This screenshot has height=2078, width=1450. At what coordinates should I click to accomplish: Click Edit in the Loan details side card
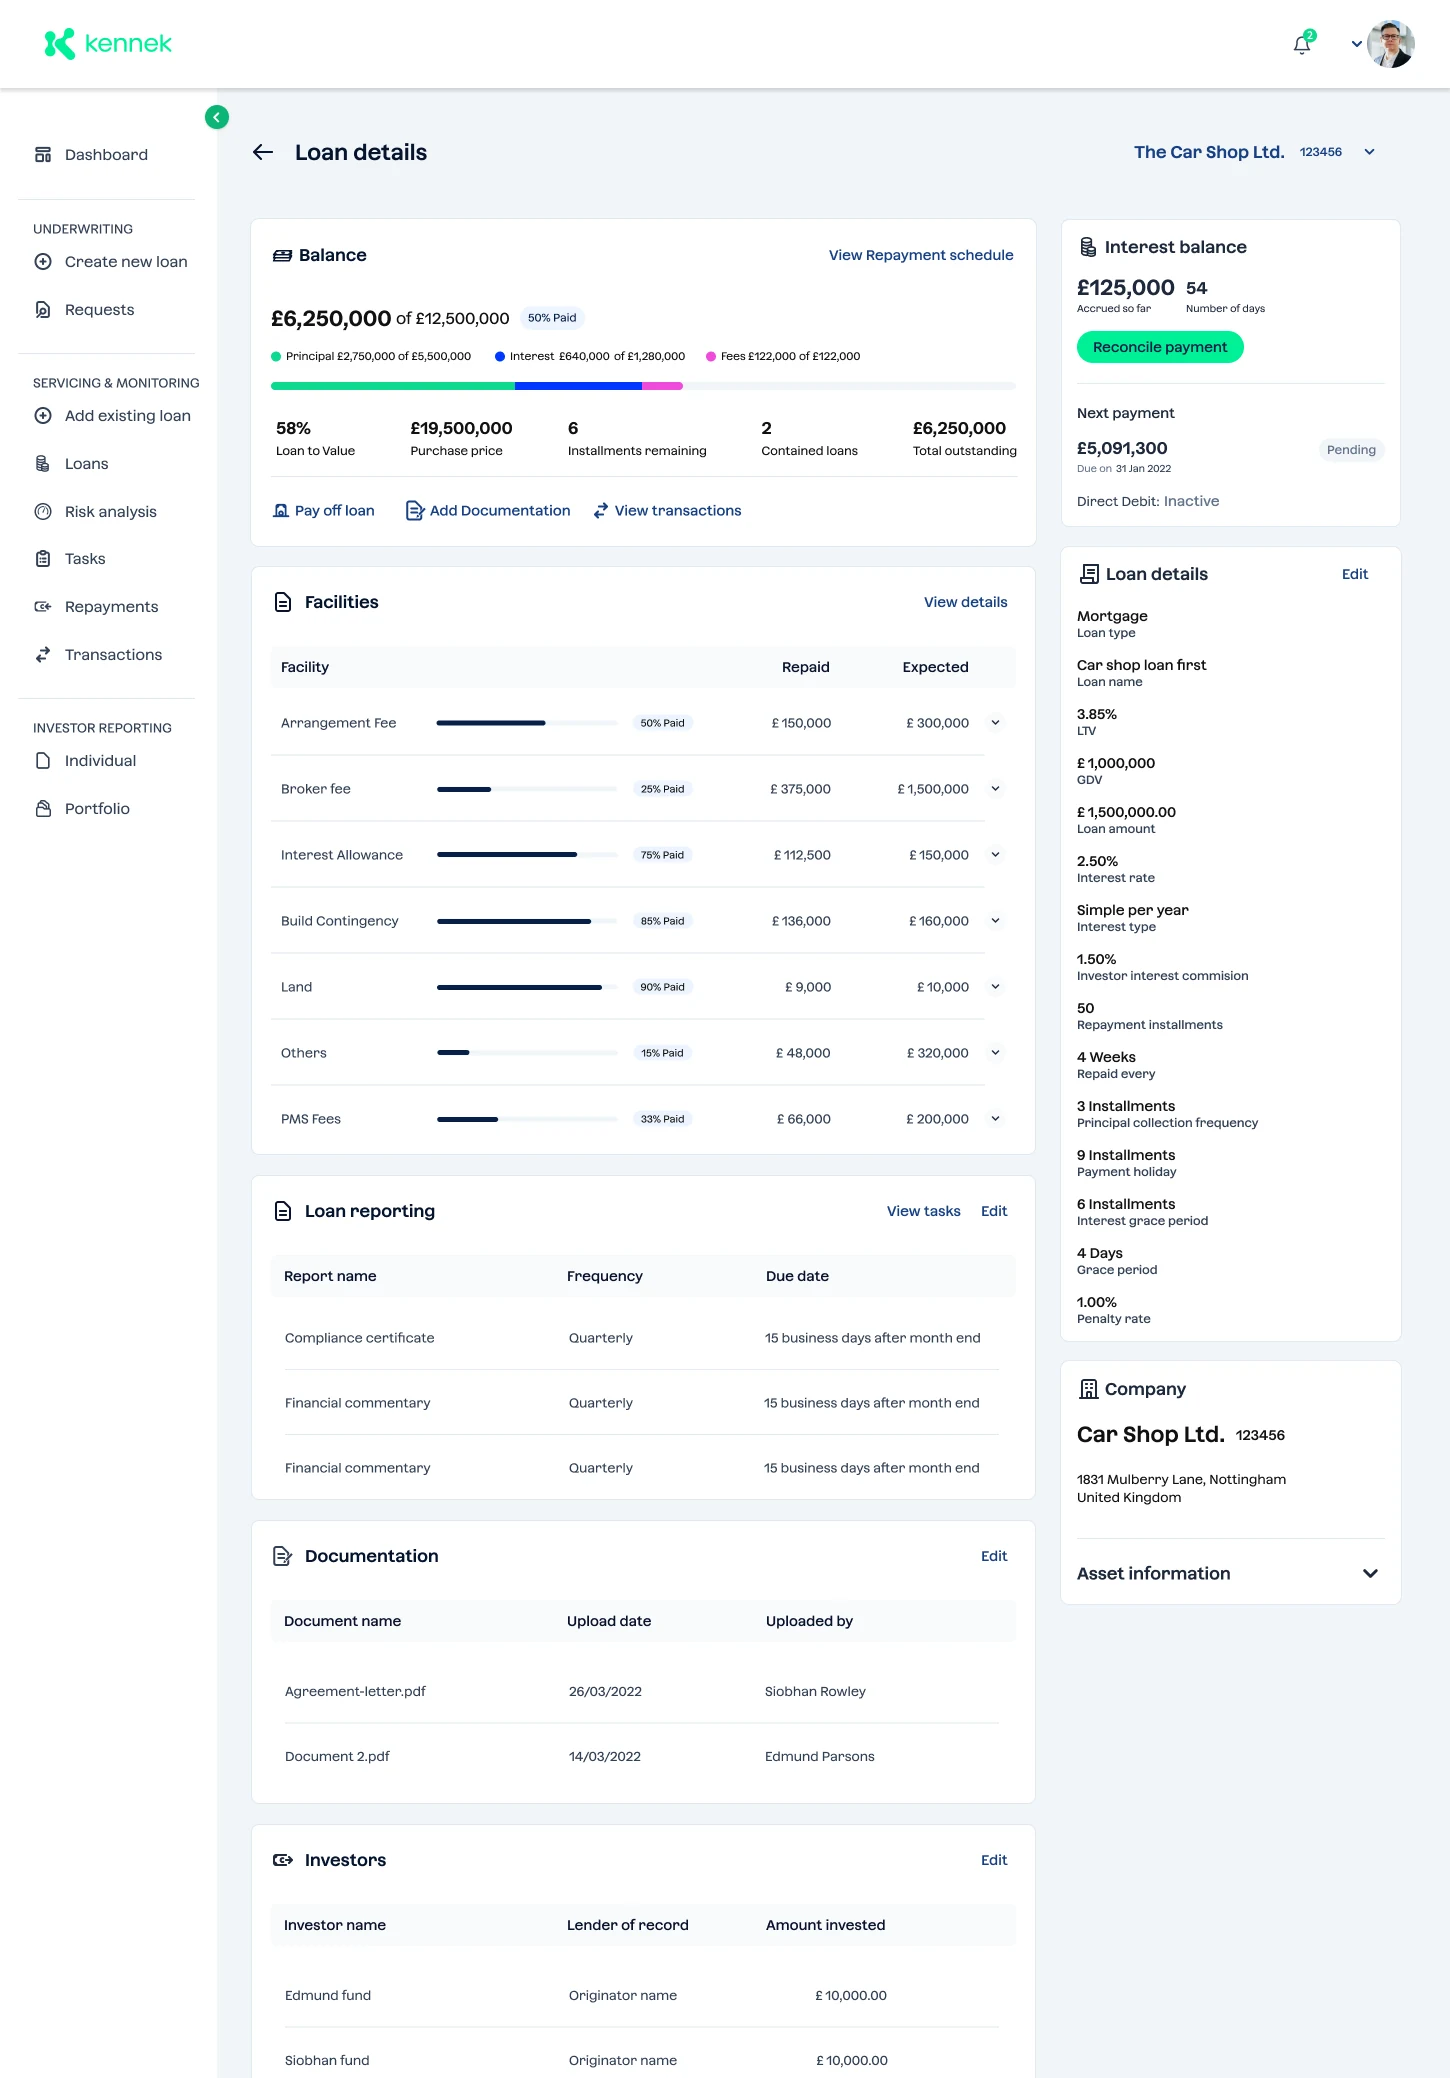tap(1355, 574)
